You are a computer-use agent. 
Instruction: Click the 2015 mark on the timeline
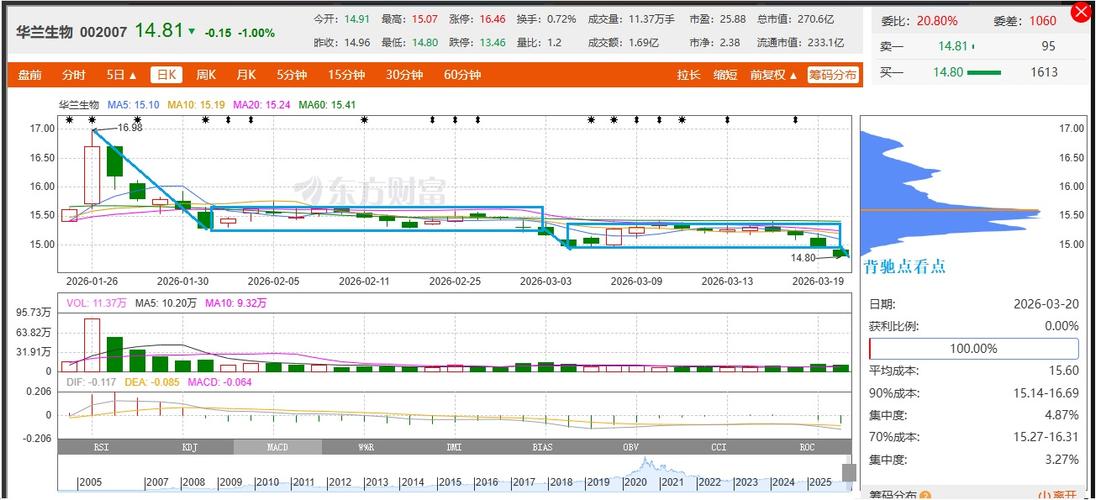[450, 483]
